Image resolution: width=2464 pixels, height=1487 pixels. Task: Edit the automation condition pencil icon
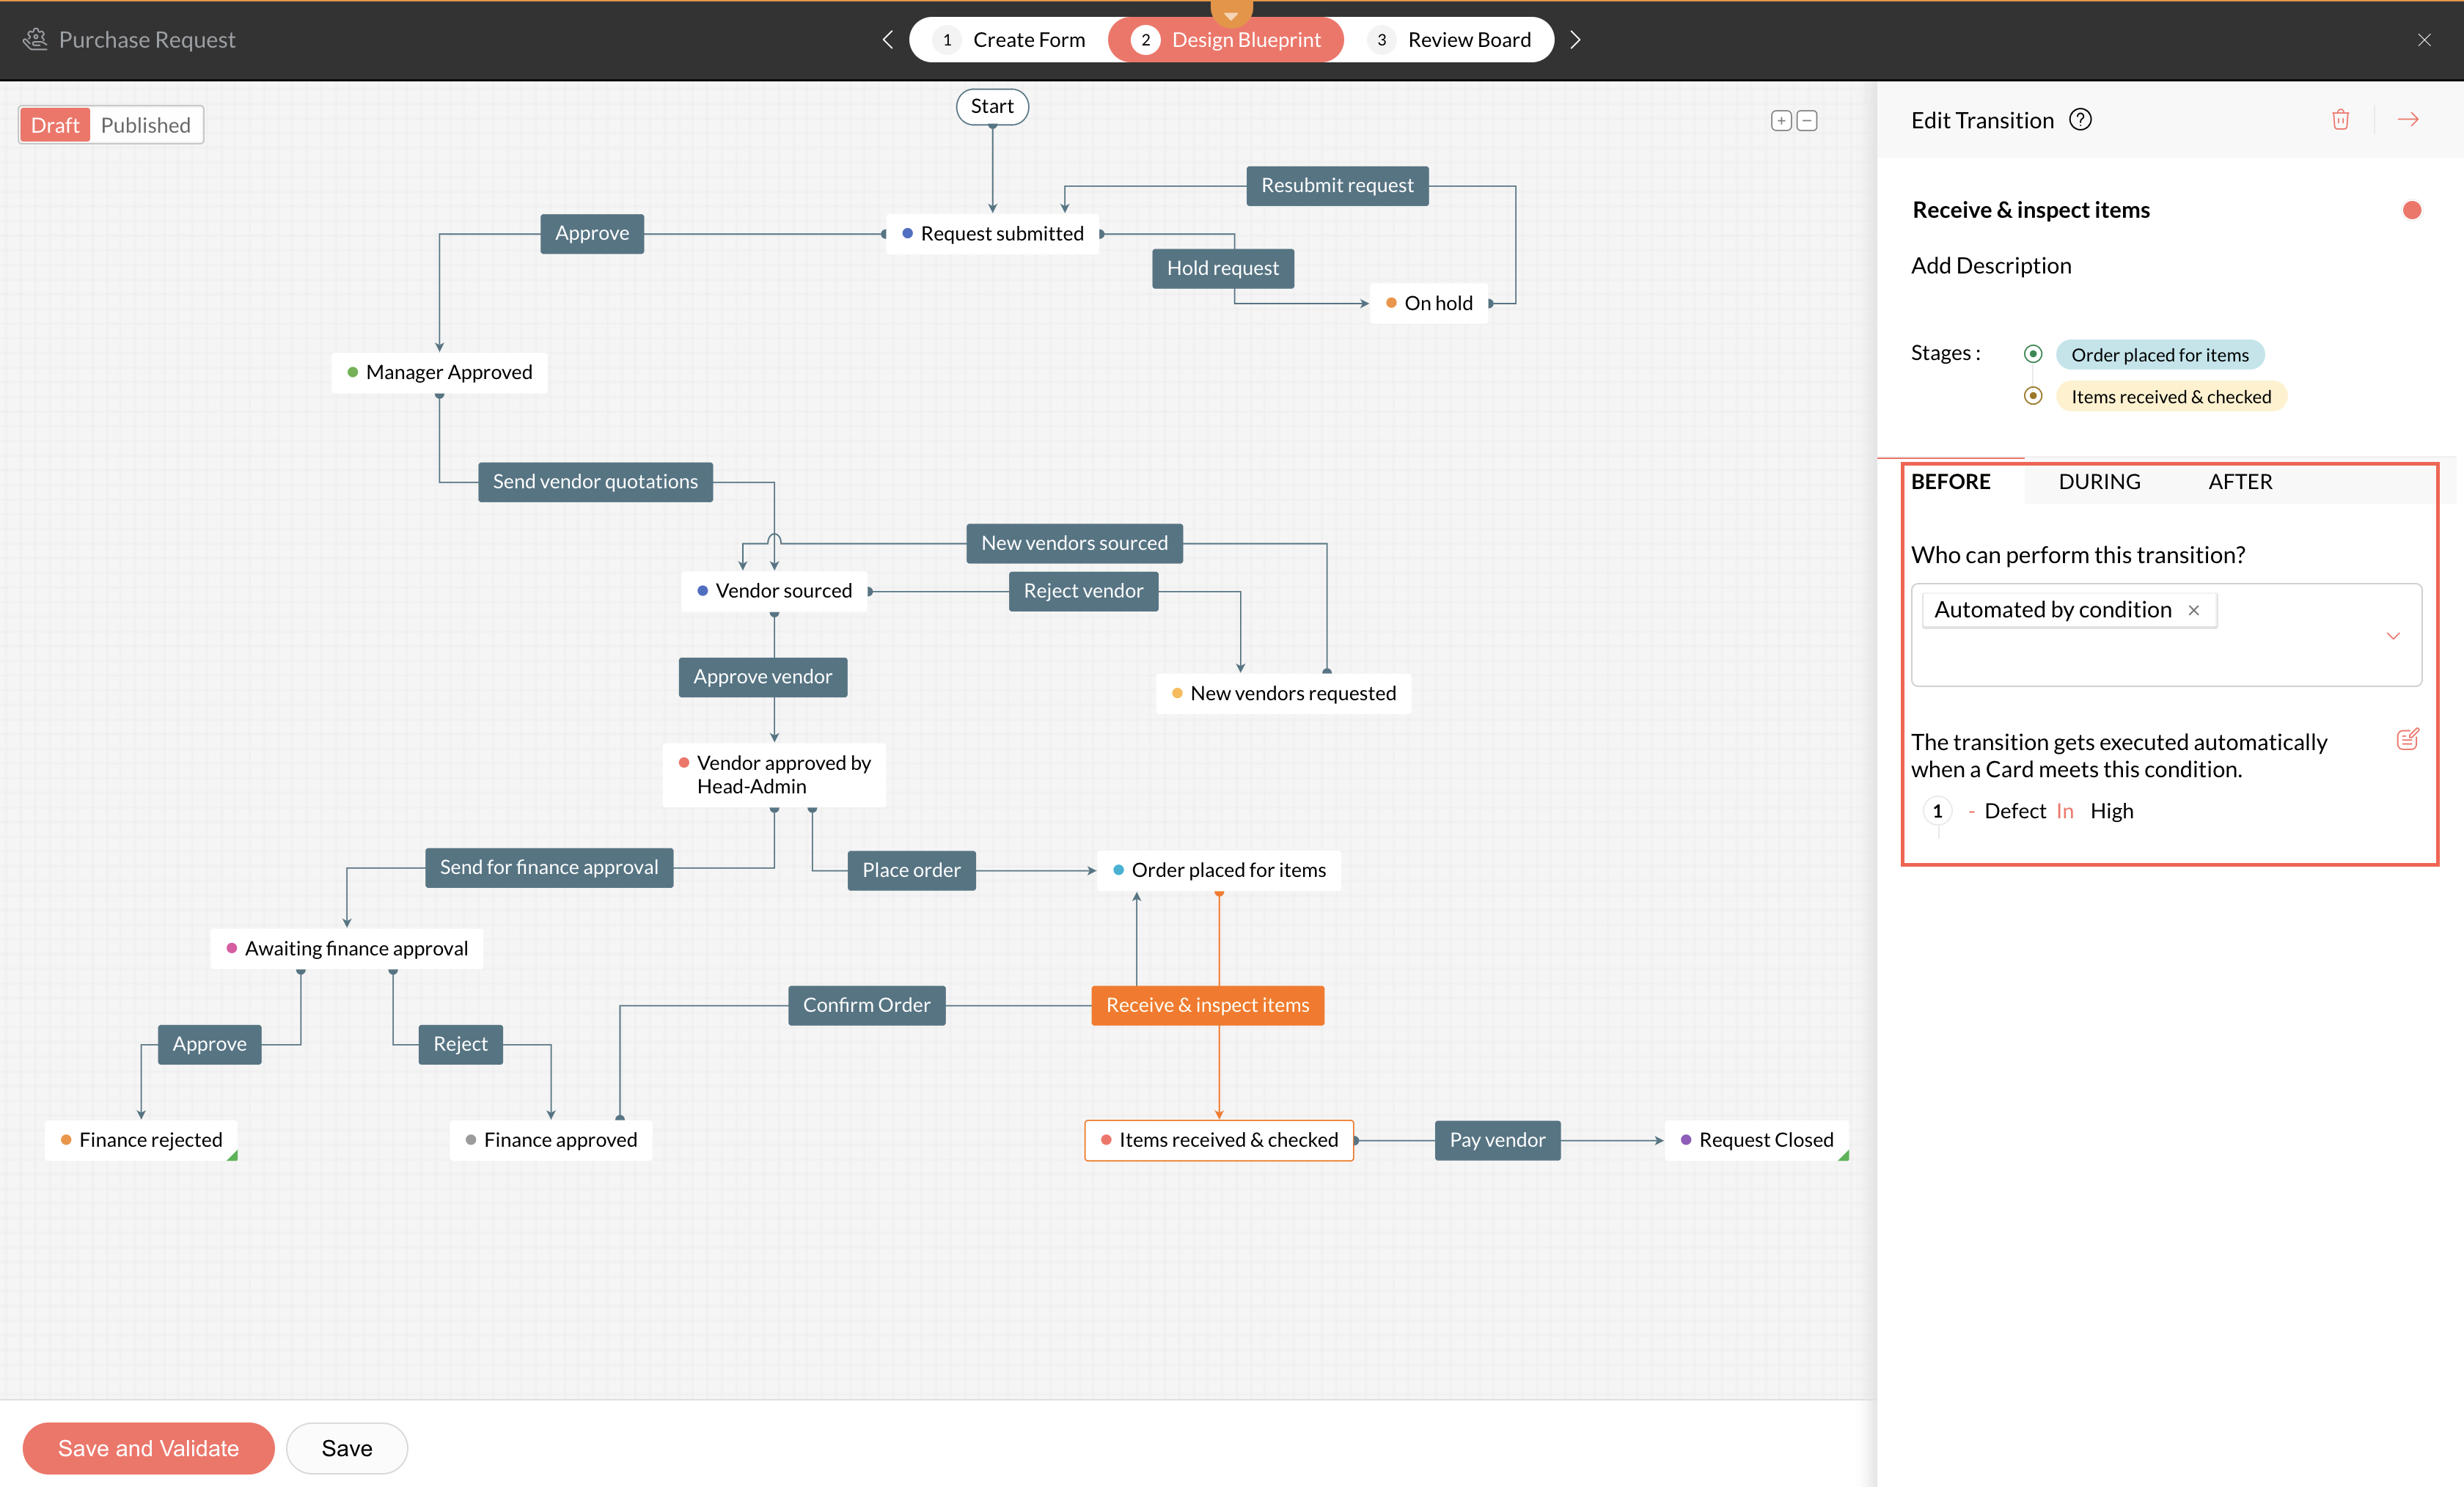[x=2407, y=739]
